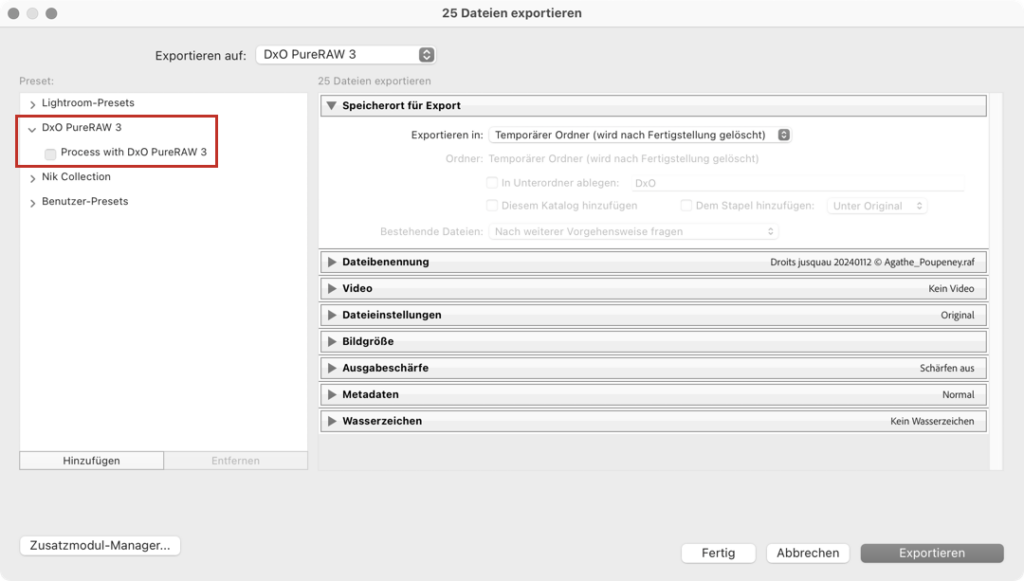Image resolution: width=1024 pixels, height=581 pixels.
Task: Expand the Wasserzeichen section
Action: coord(332,421)
